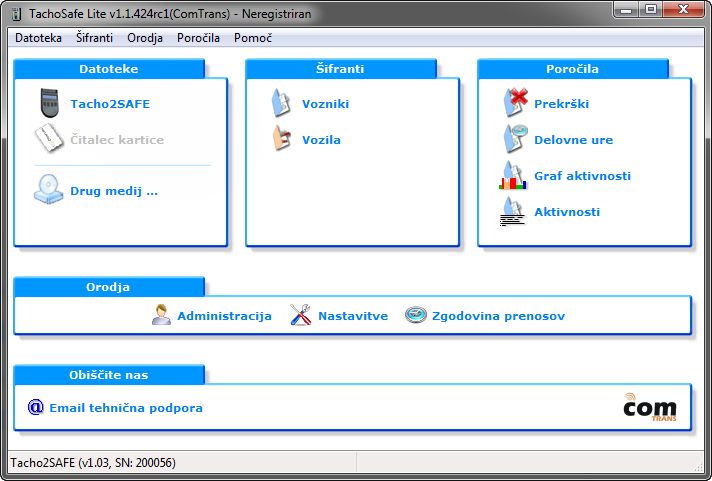The width and height of the screenshot is (712, 481).
Task: Click the Obiščite nas panel header
Action: point(109,375)
